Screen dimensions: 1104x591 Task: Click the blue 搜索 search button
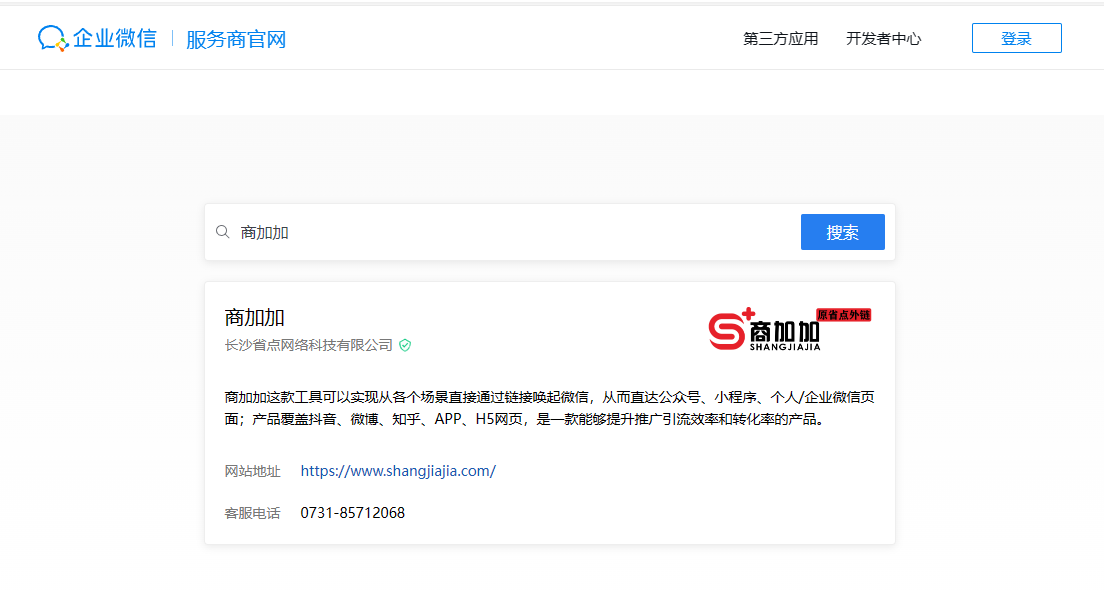pyautogui.click(x=842, y=231)
